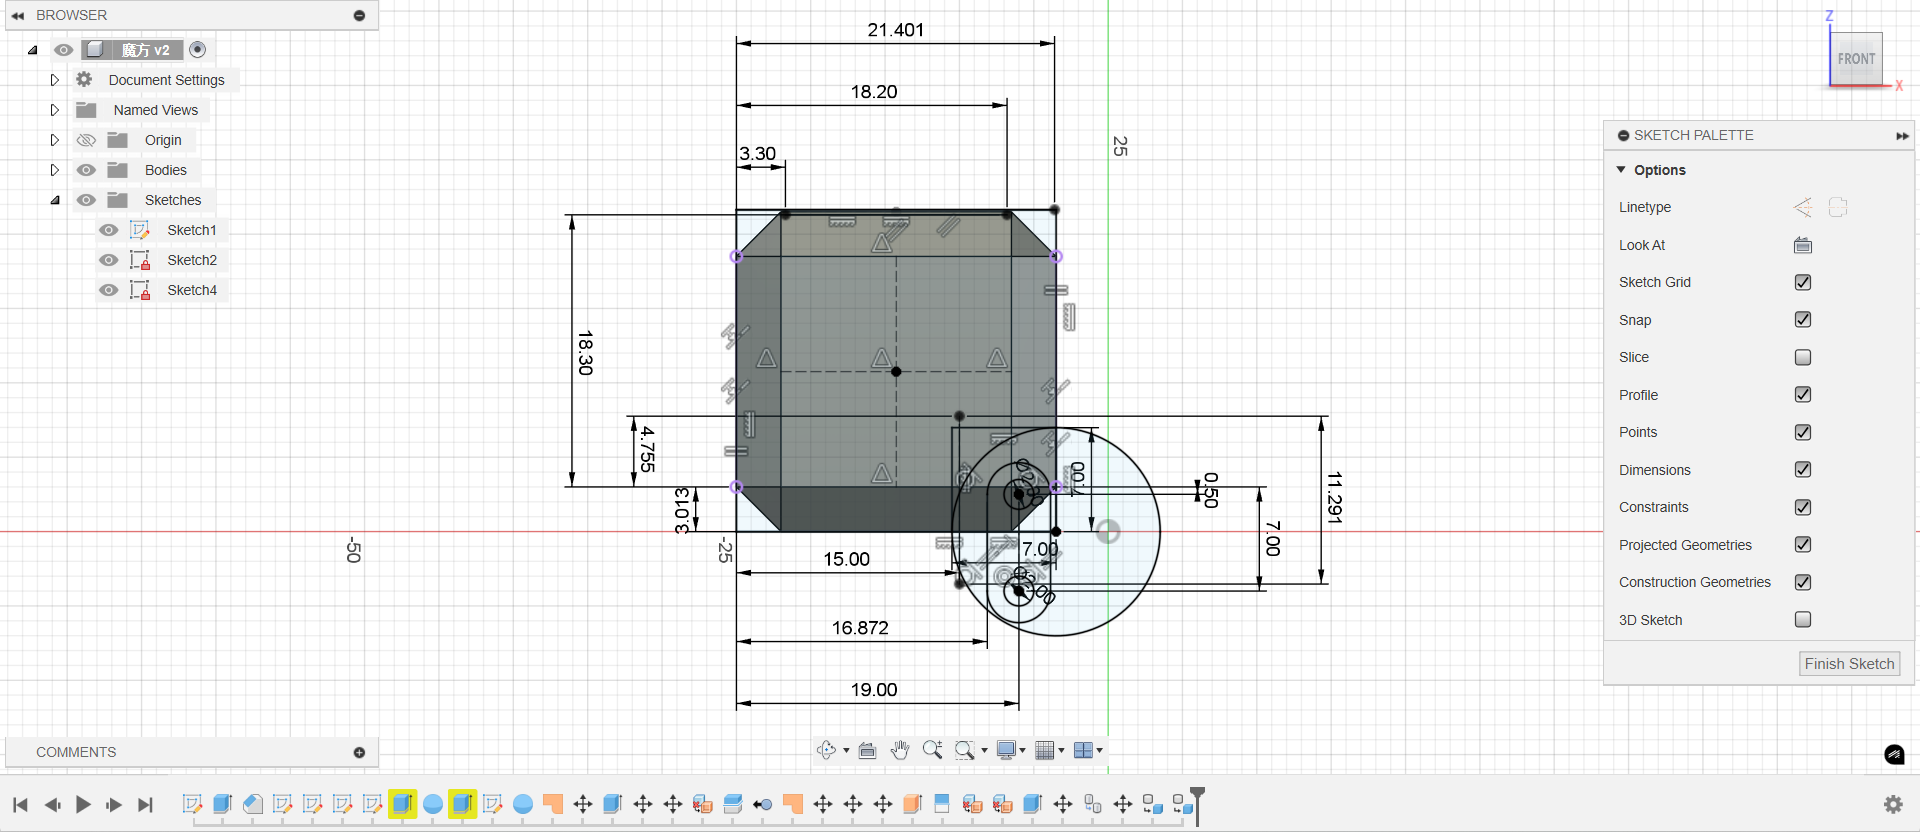Collapse Sketch Palette with double-arrow button

pos(1901,136)
